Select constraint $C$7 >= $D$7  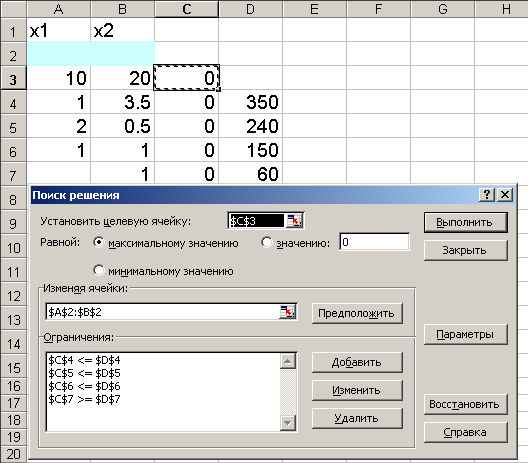(84, 399)
